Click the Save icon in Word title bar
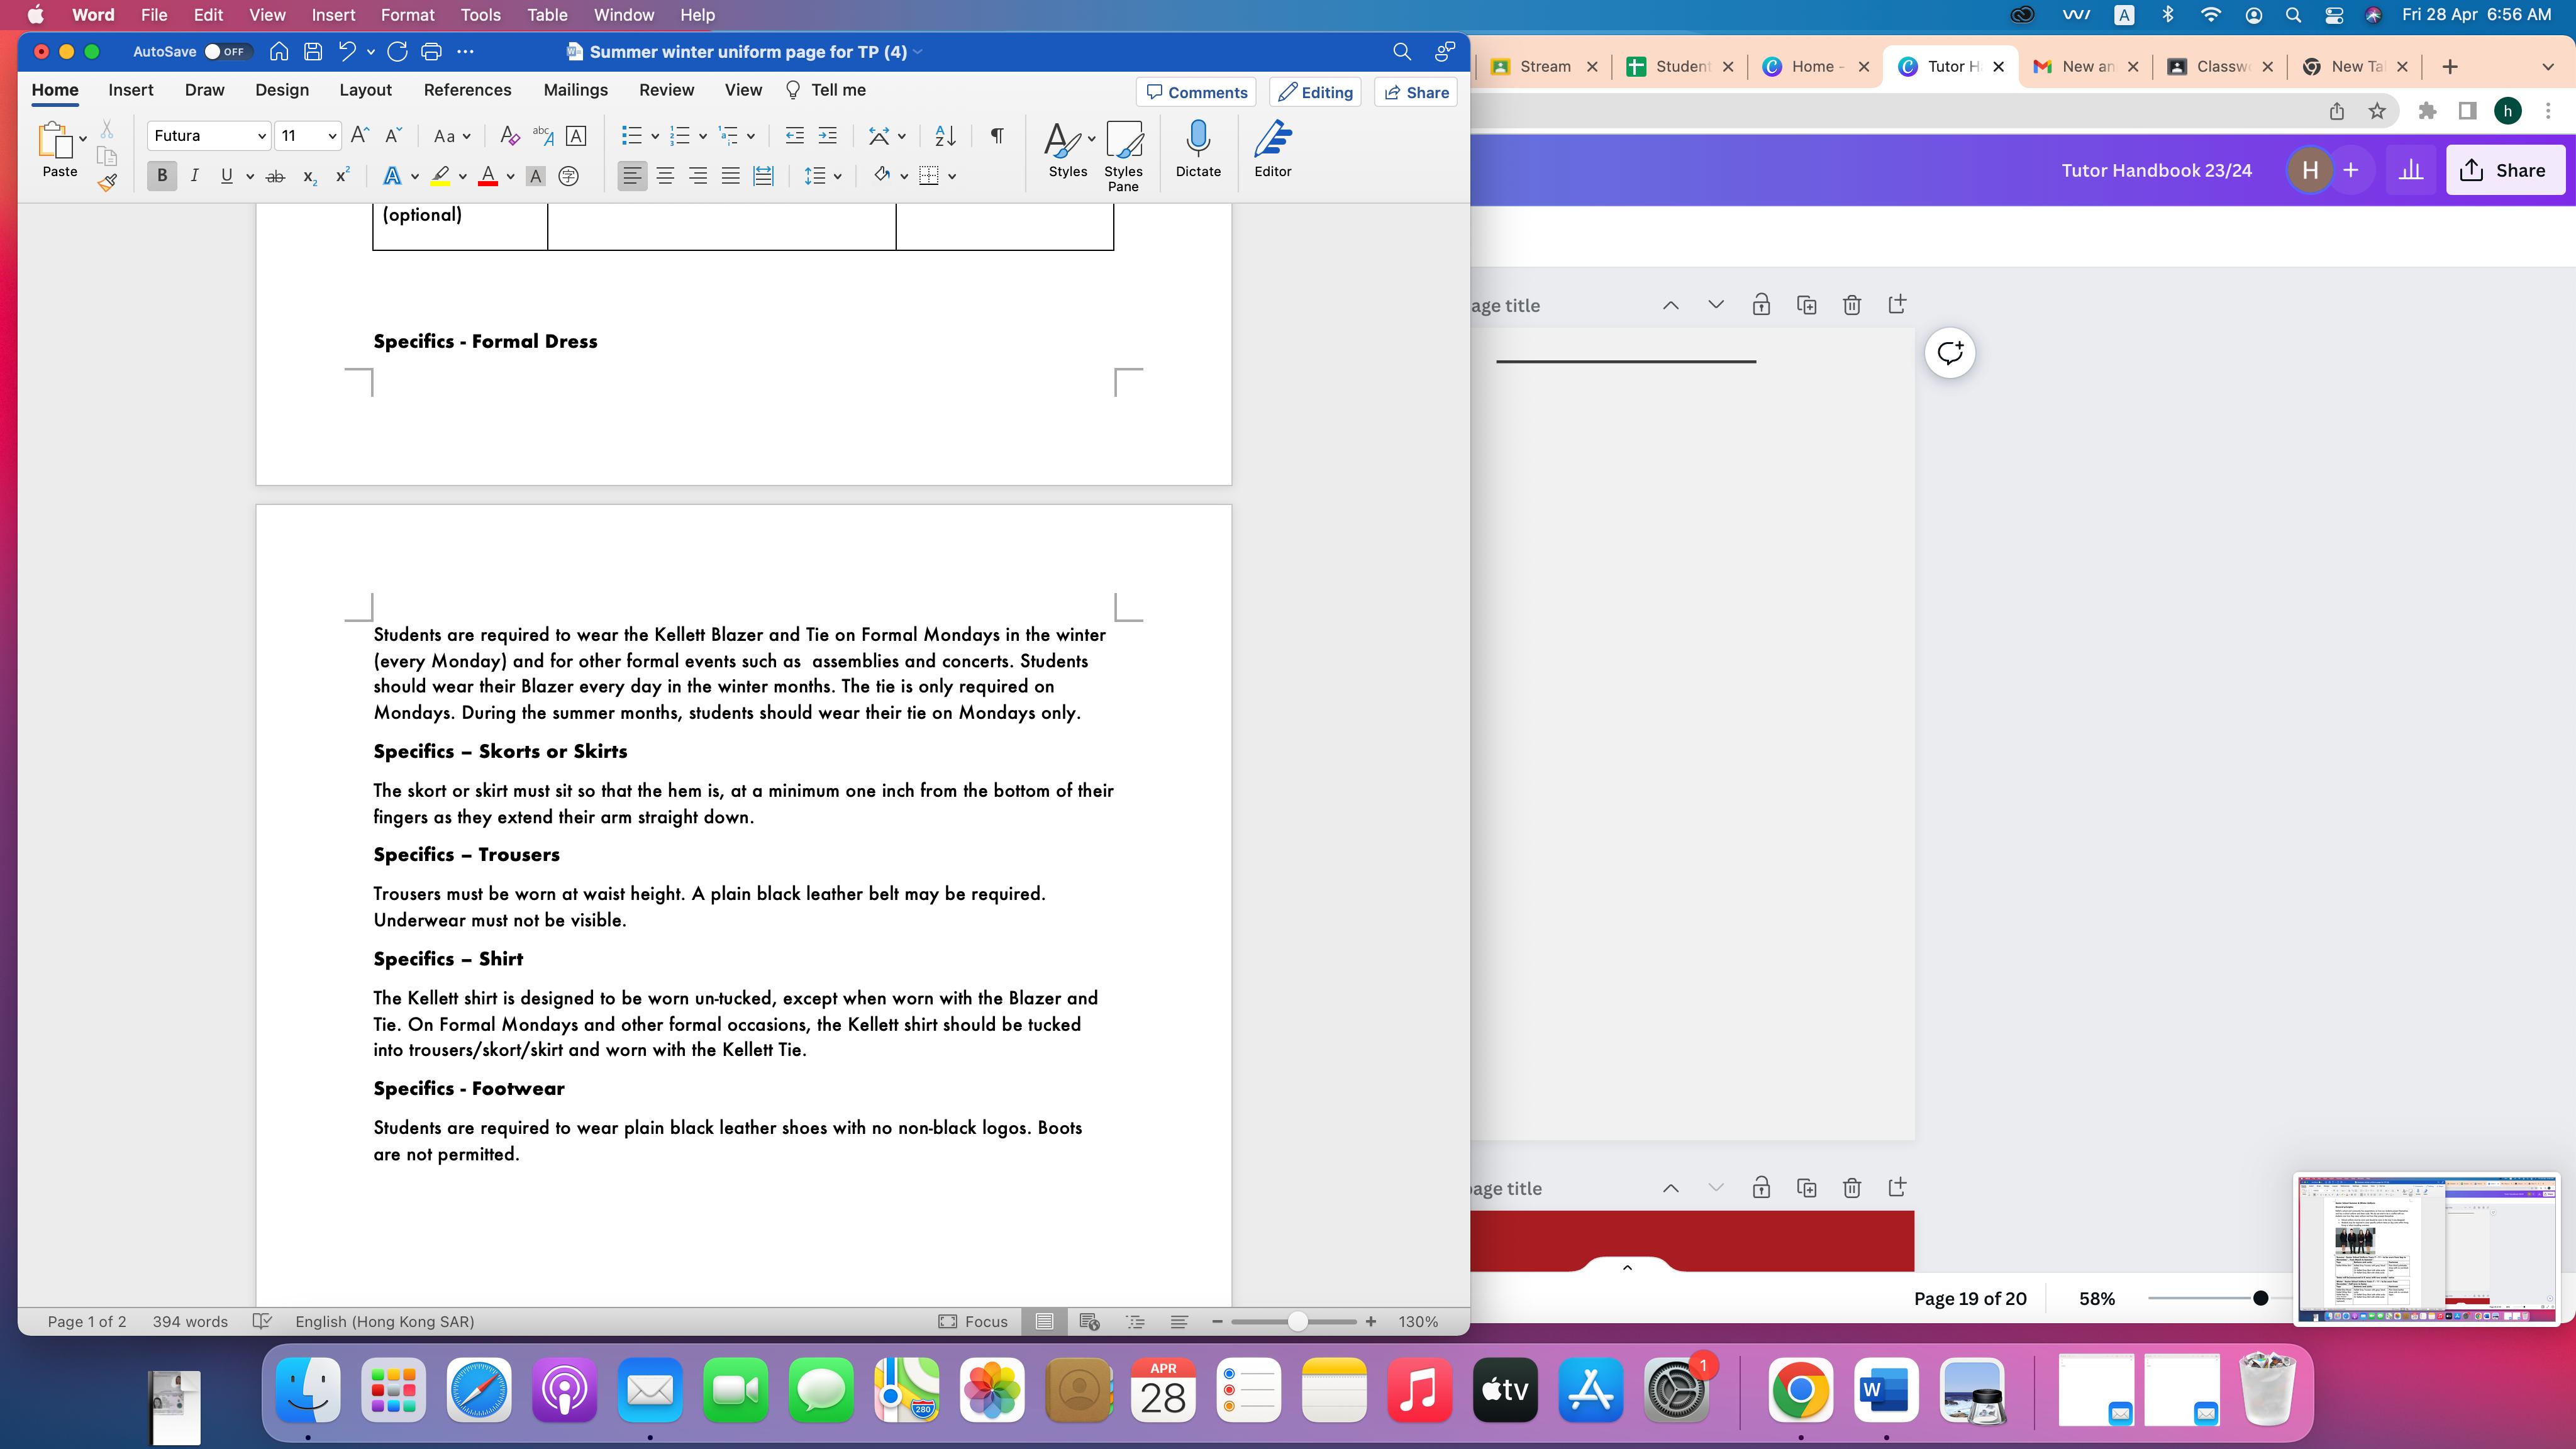Image resolution: width=2576 pixels, height=1449 pixels. 313,52
